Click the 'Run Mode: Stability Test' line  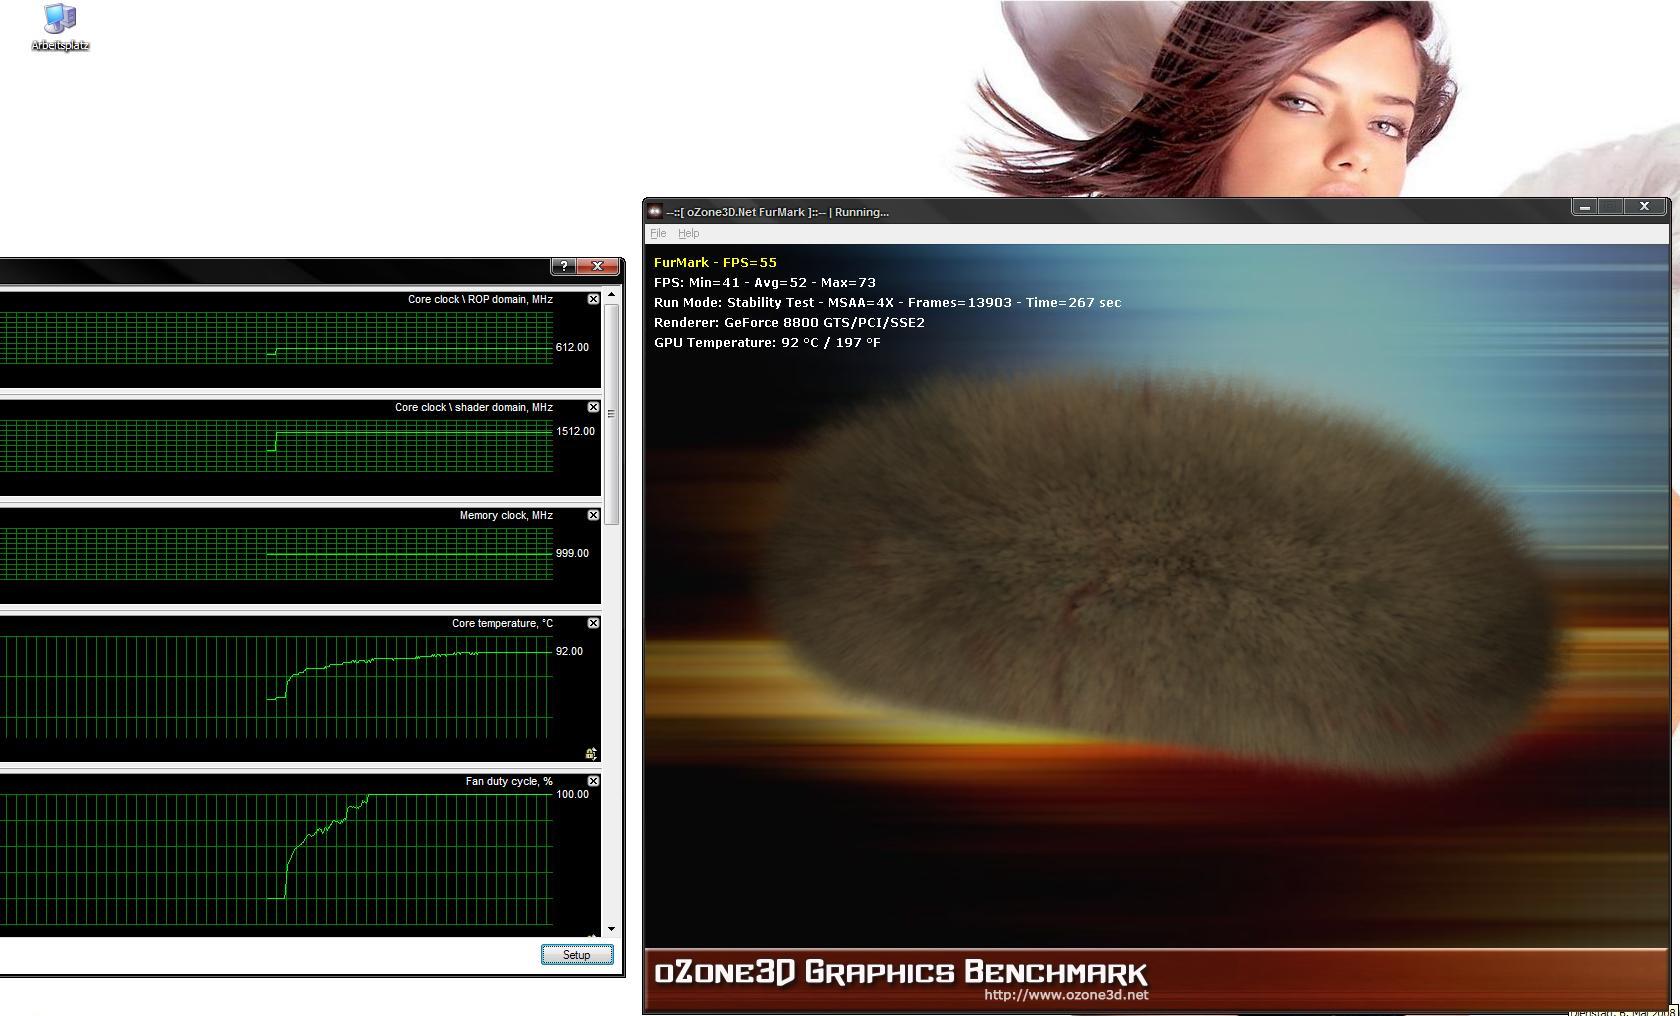[x=887, y=302]
